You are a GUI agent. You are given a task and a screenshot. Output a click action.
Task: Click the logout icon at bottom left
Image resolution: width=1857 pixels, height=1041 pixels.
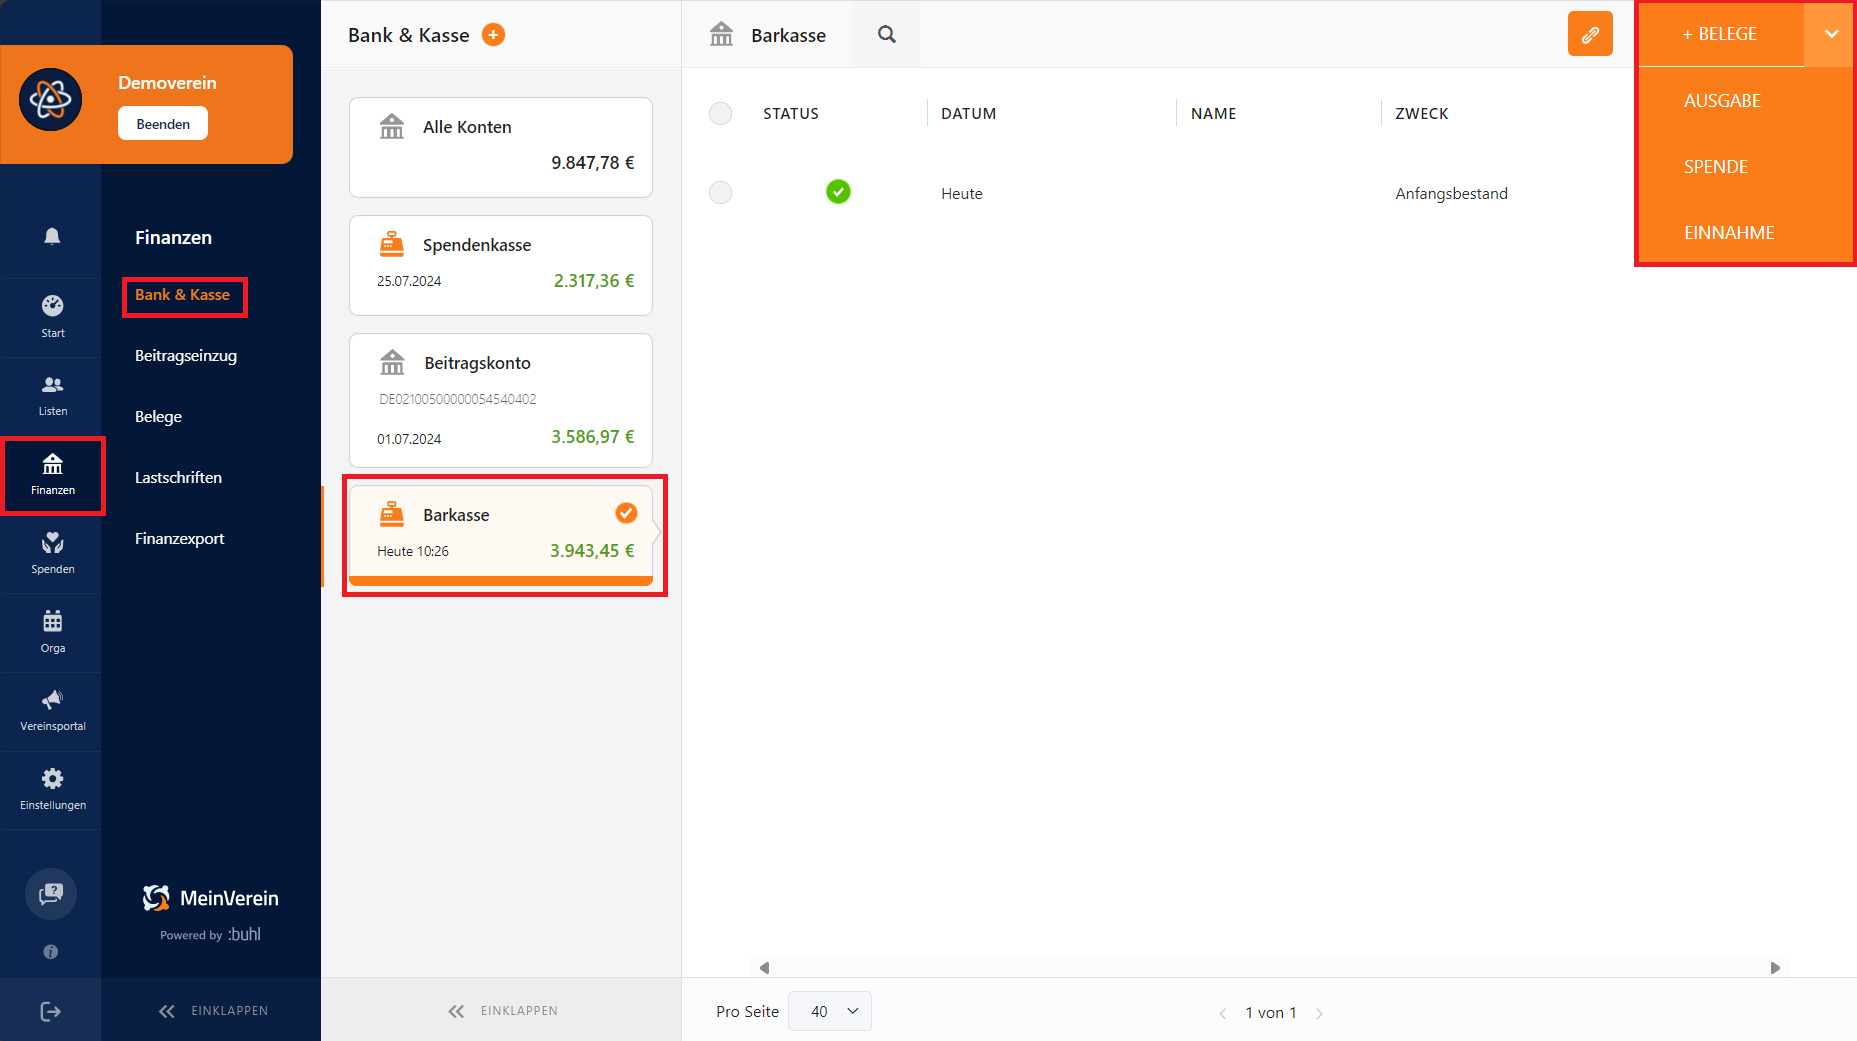click(51, 1012)
